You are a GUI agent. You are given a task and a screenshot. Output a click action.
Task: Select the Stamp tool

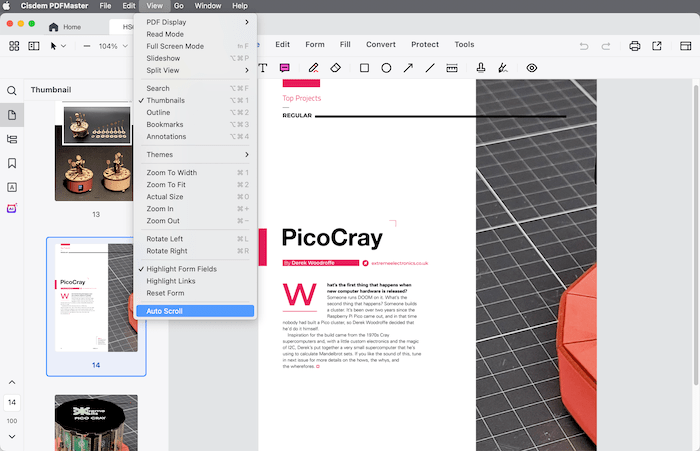point(481,68)
